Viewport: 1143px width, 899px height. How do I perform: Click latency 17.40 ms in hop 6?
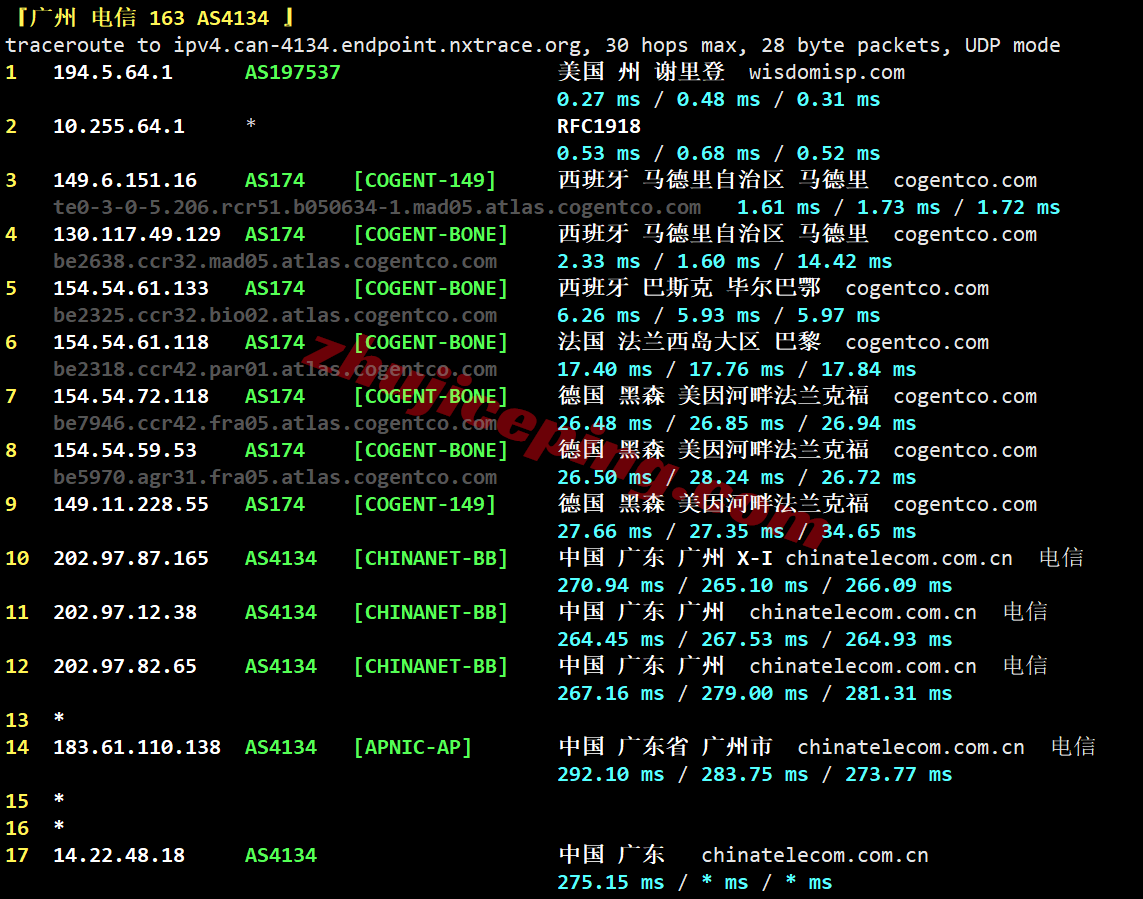pyautogui.click(x=605, y=369)
